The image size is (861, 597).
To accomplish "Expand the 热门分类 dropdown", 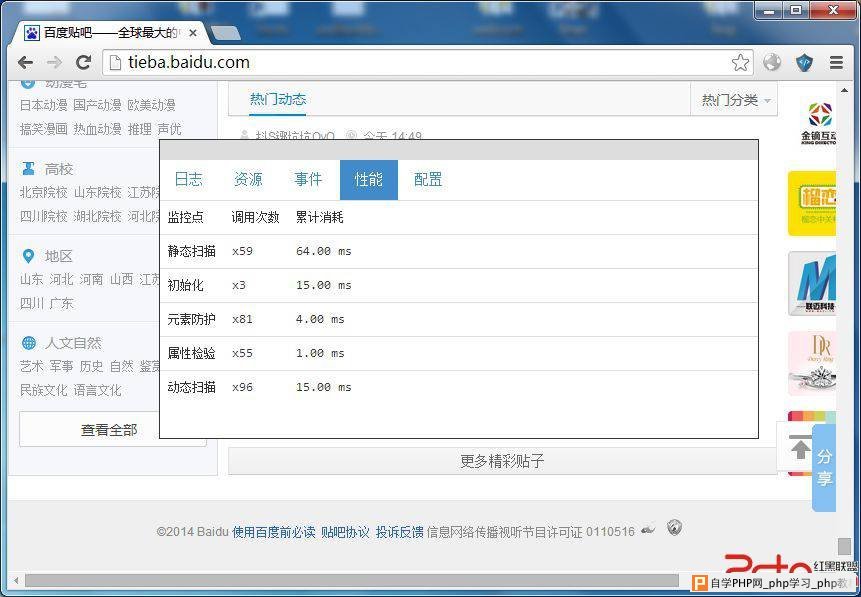I will coord(735,100).
